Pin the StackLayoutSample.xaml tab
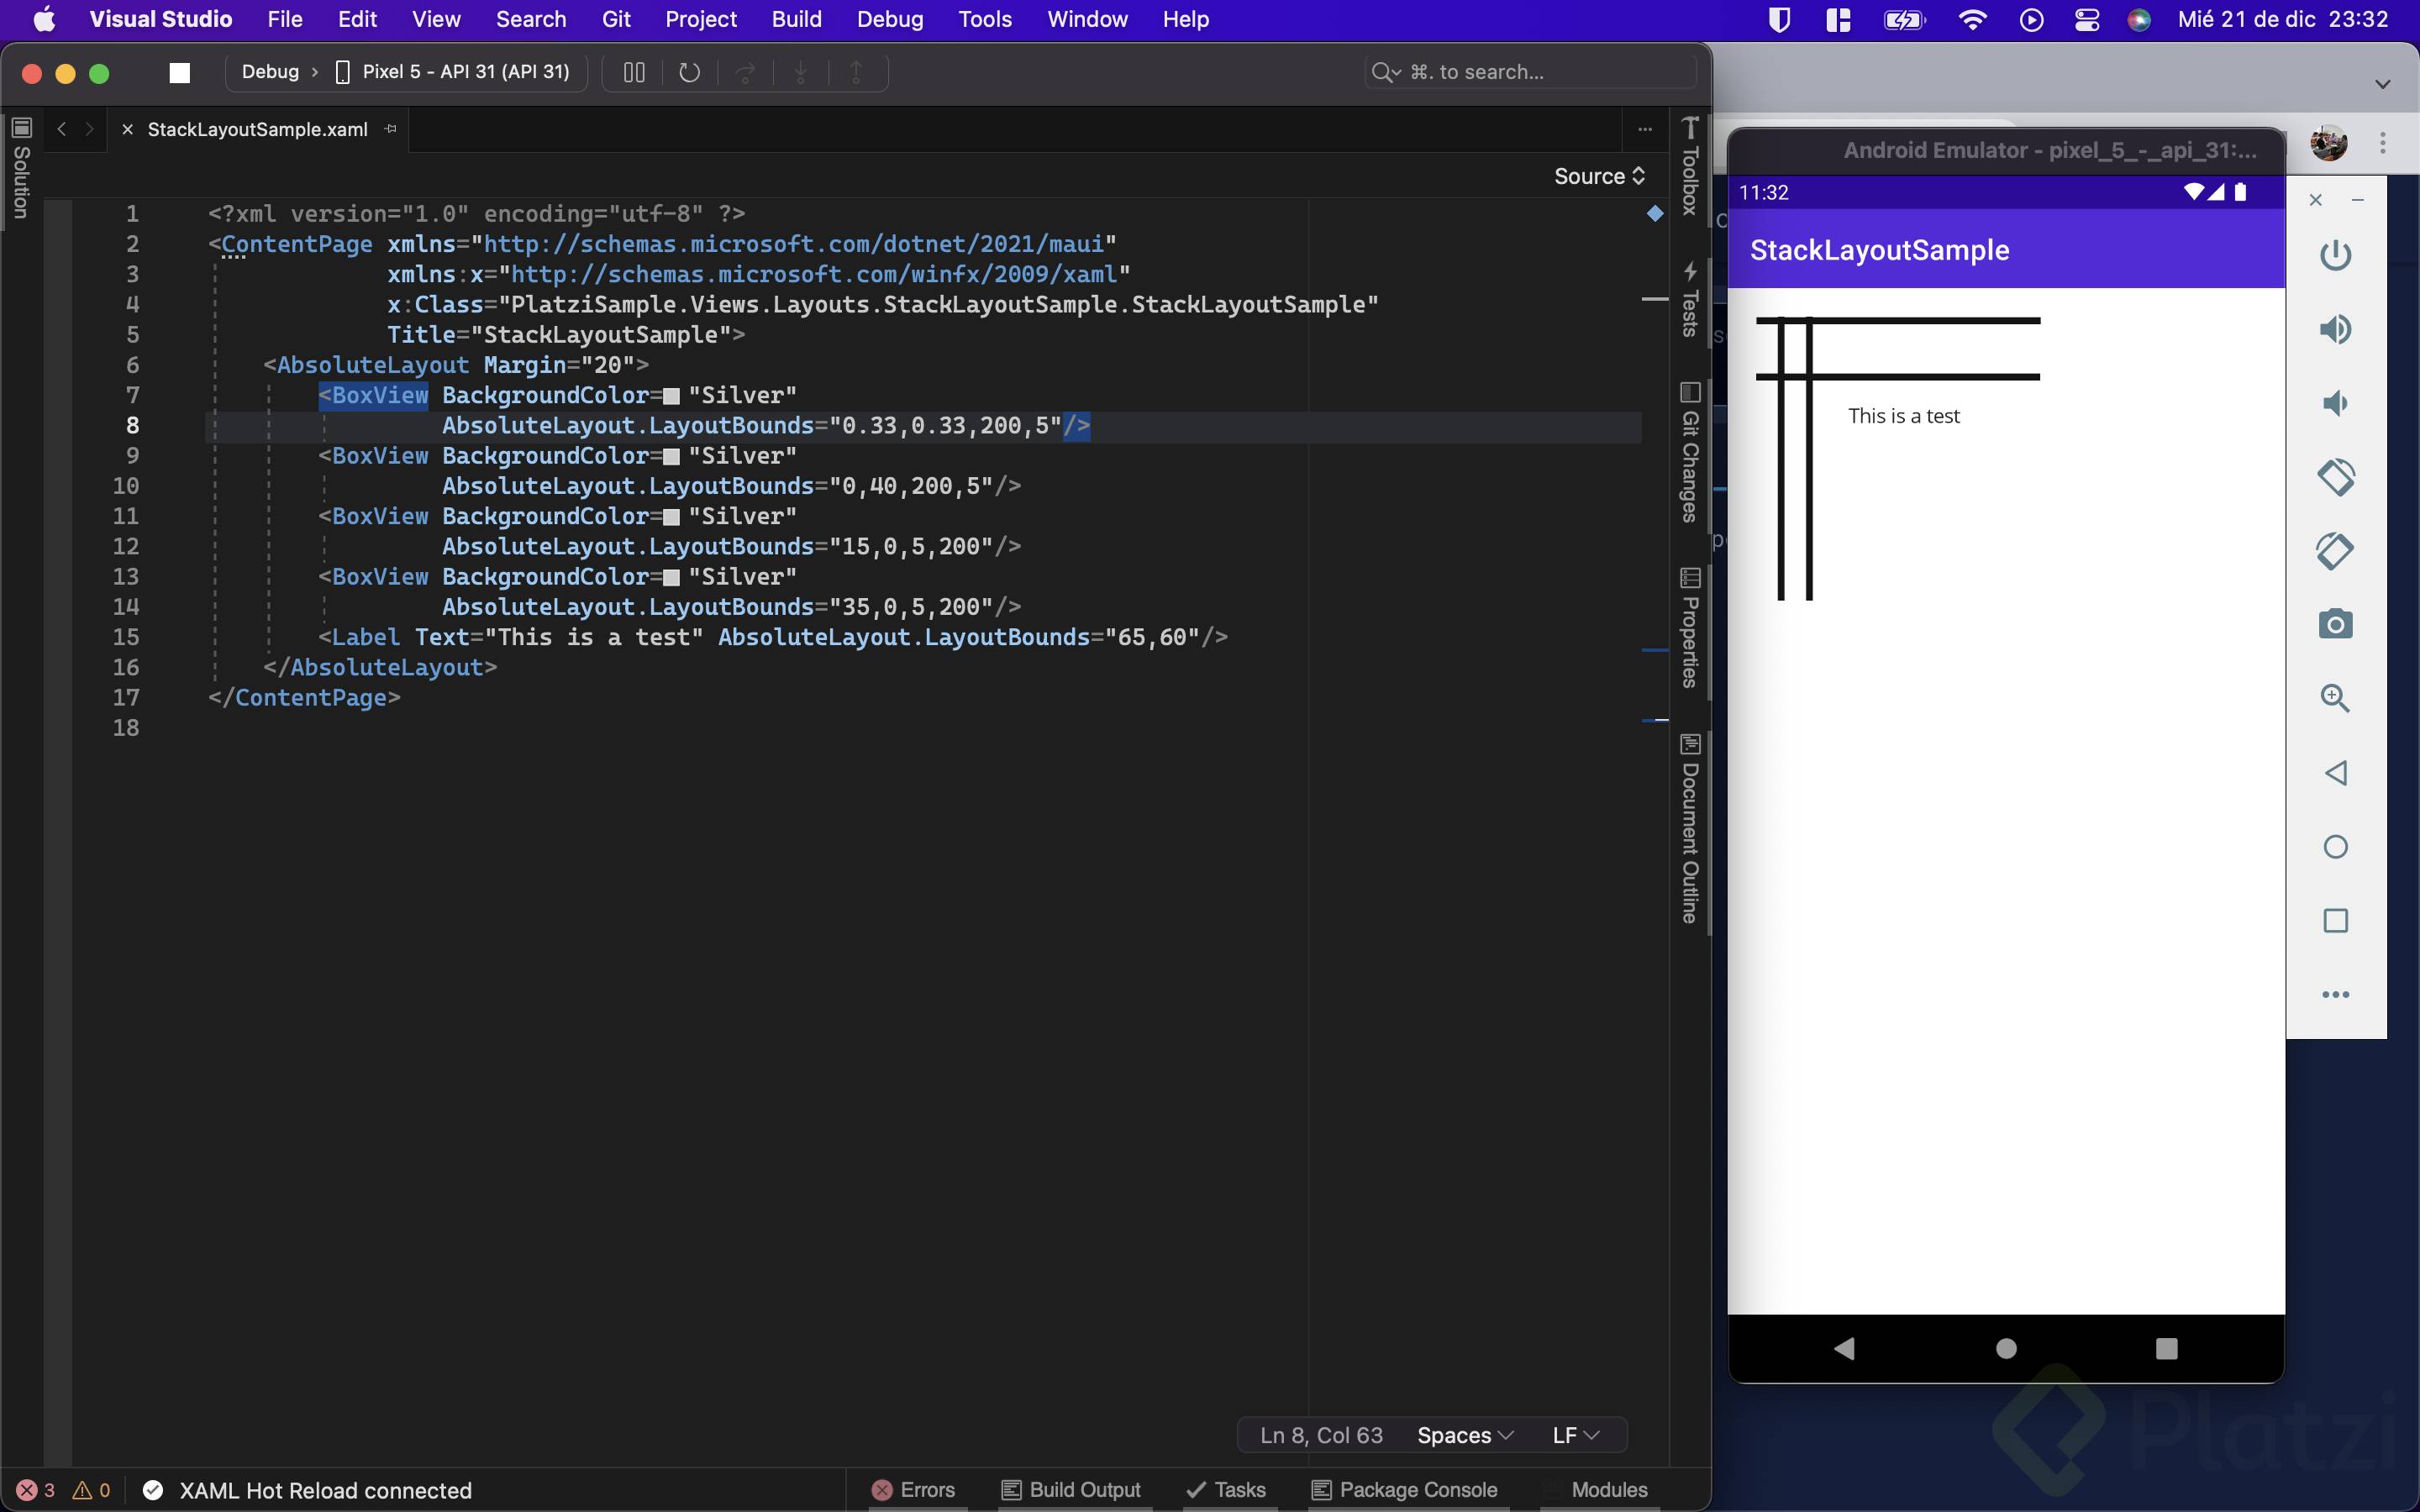Viewport: 2420px width, 1512px height. tap(391, 129)
